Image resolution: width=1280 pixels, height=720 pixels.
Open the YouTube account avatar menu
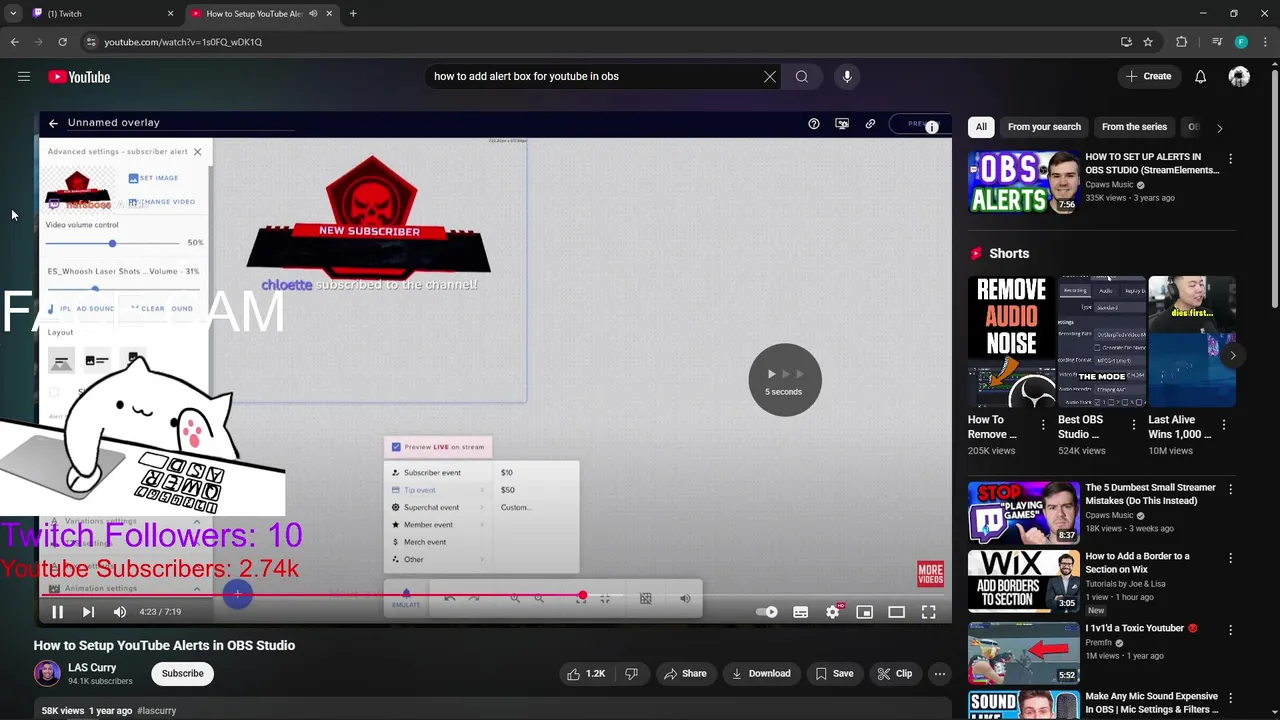click(x=1239, y=76)
